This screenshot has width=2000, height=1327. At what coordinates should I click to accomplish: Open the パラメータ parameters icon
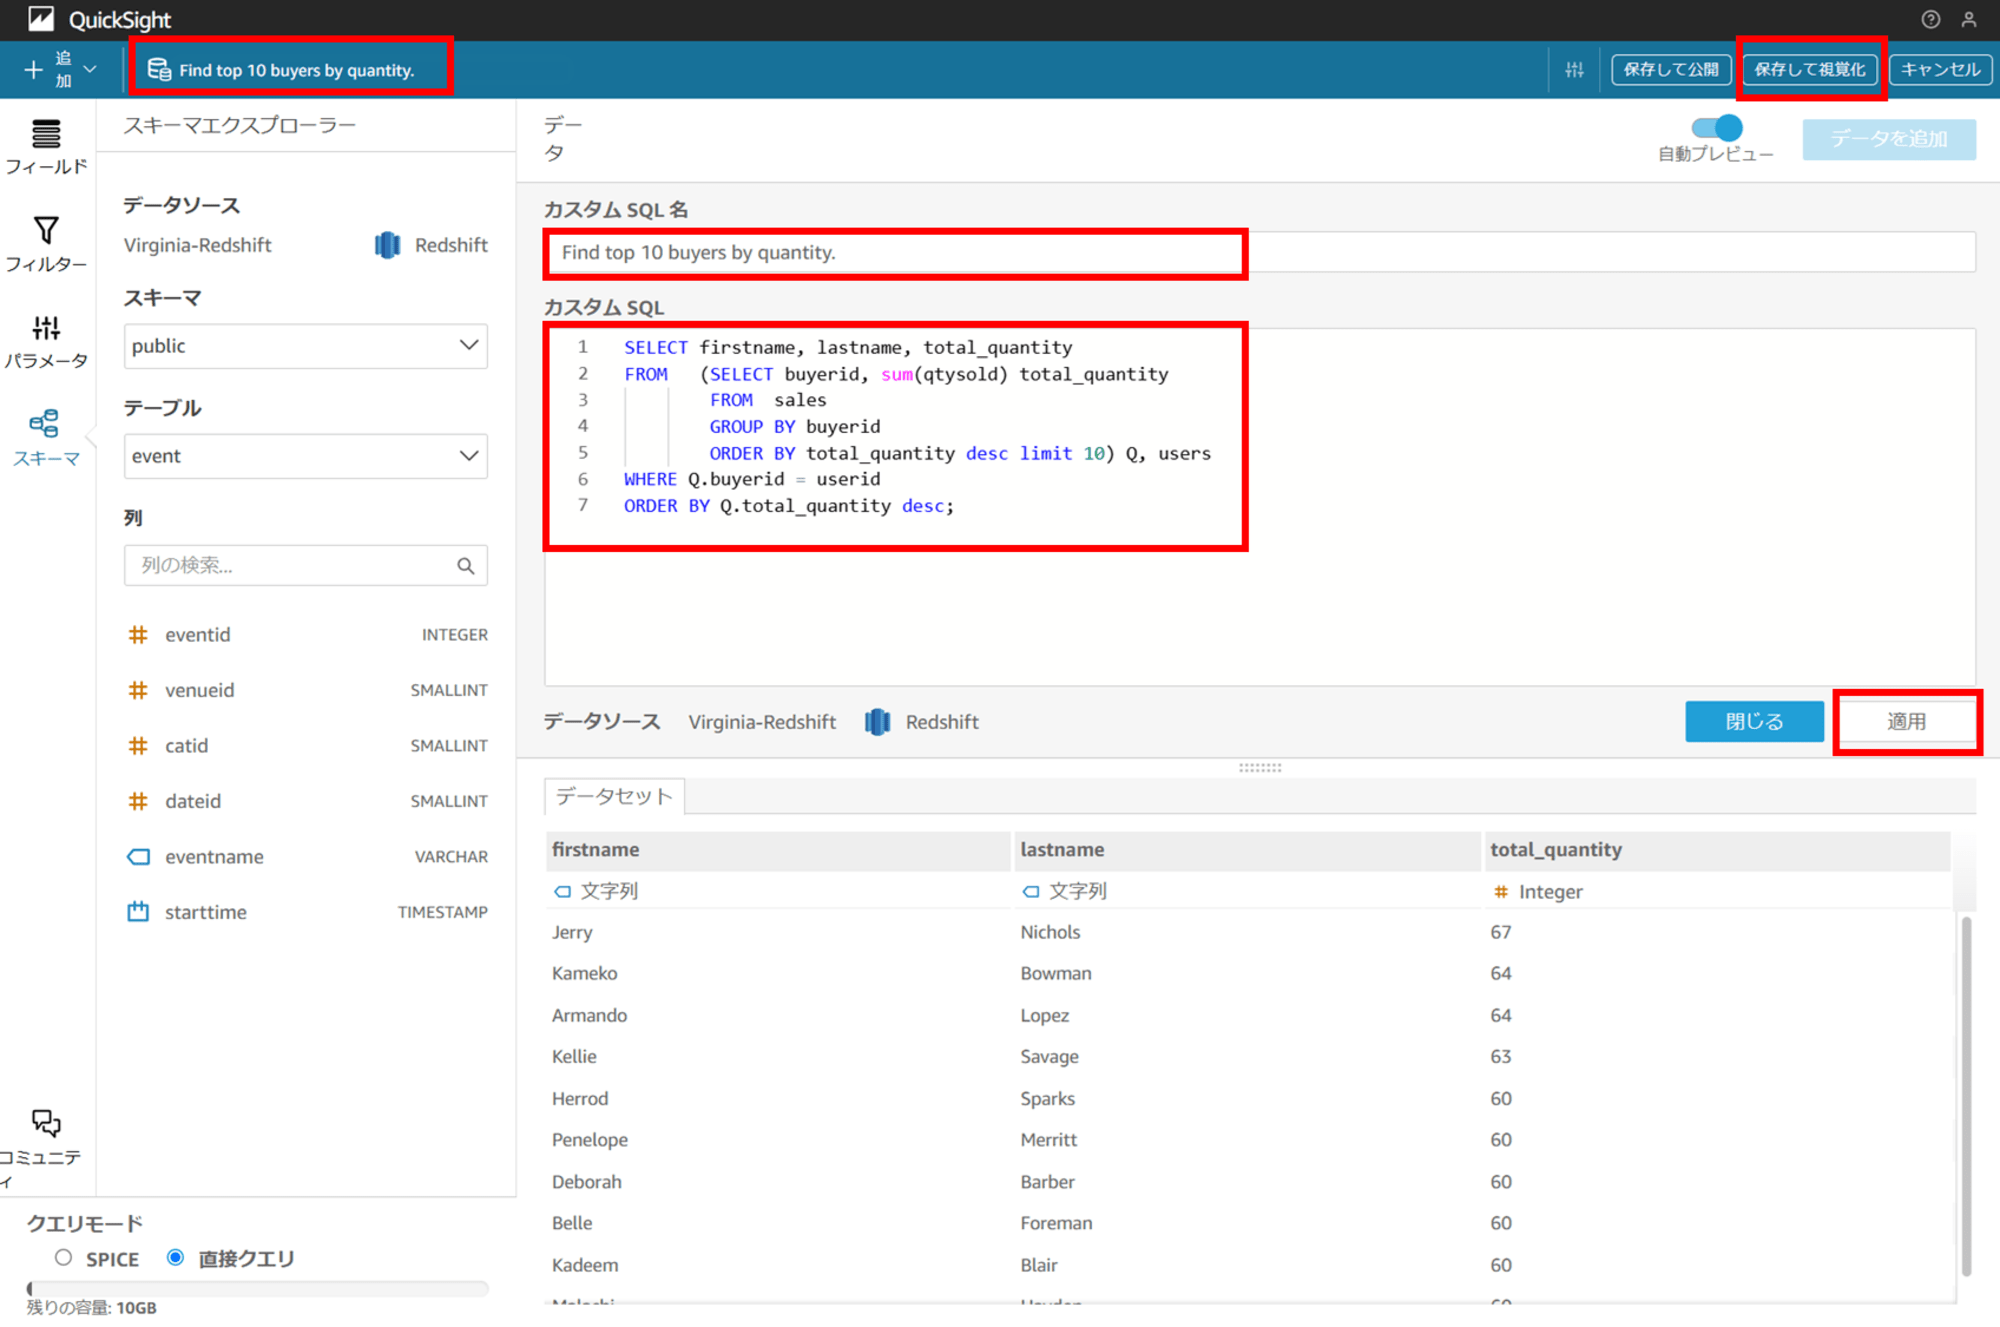tap(46, 327)
